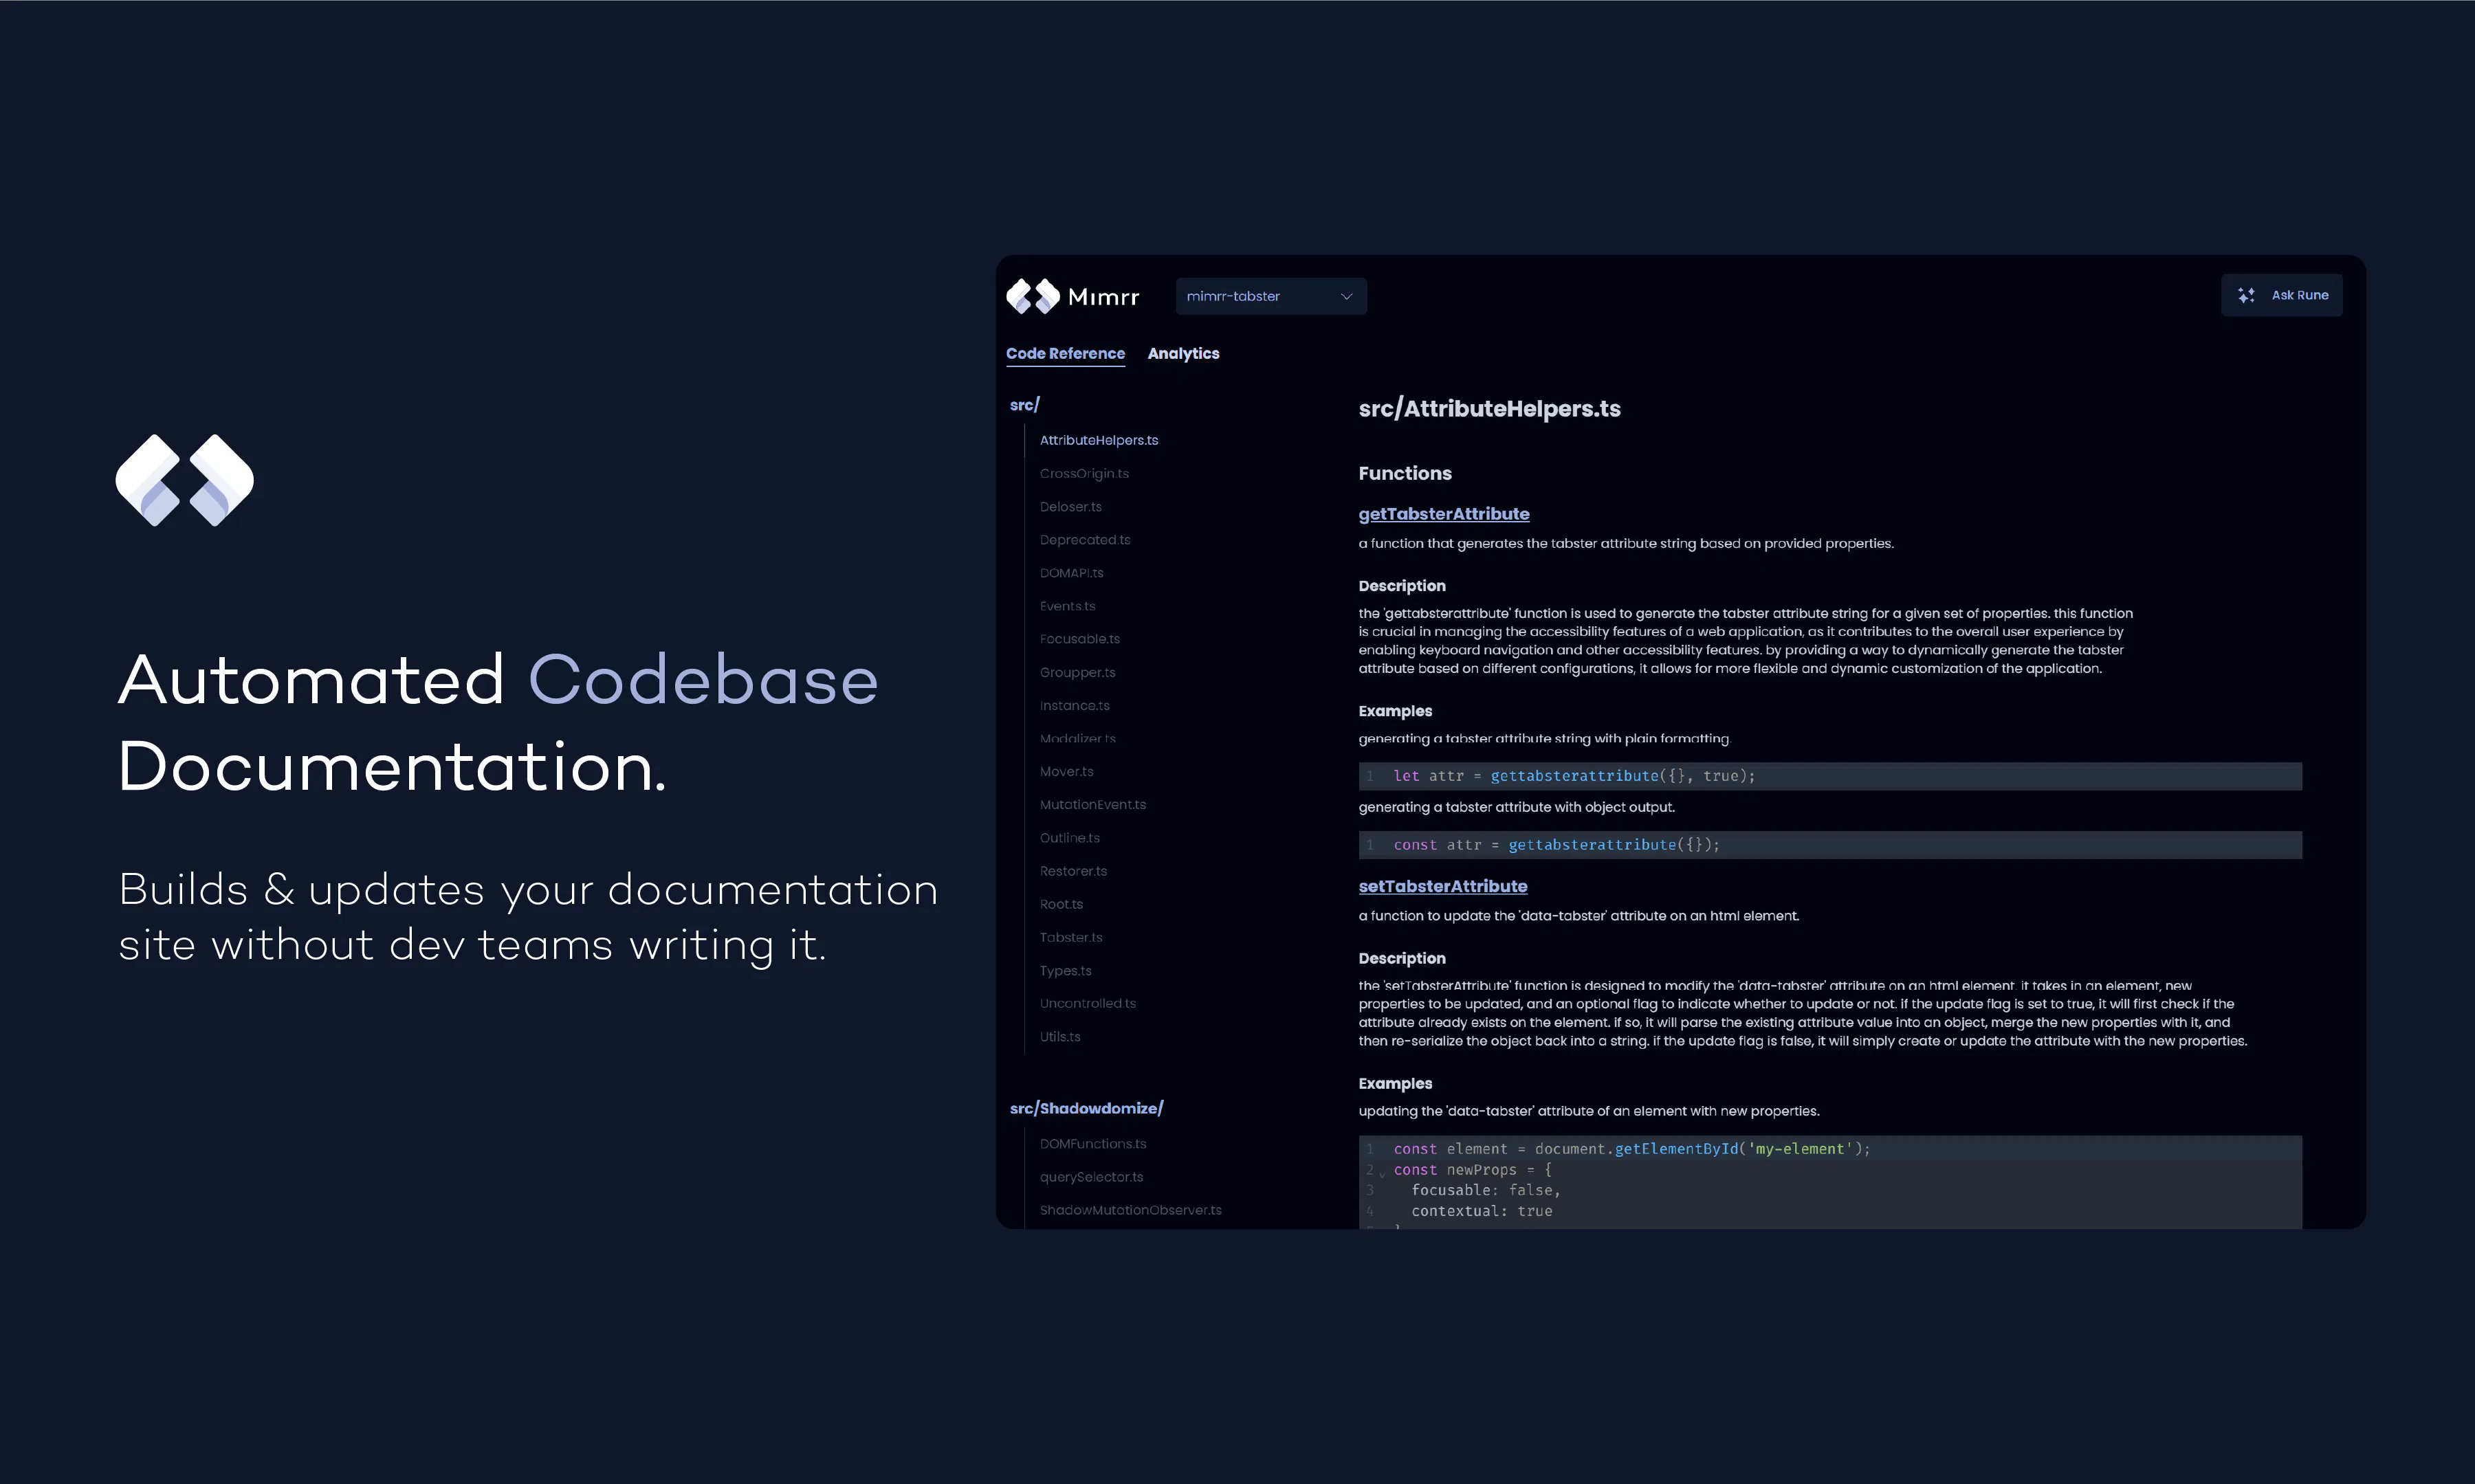The image size is (2475, 1484).
Task: Click the large Mimrr diamond logo
Action: pos(185,480)
